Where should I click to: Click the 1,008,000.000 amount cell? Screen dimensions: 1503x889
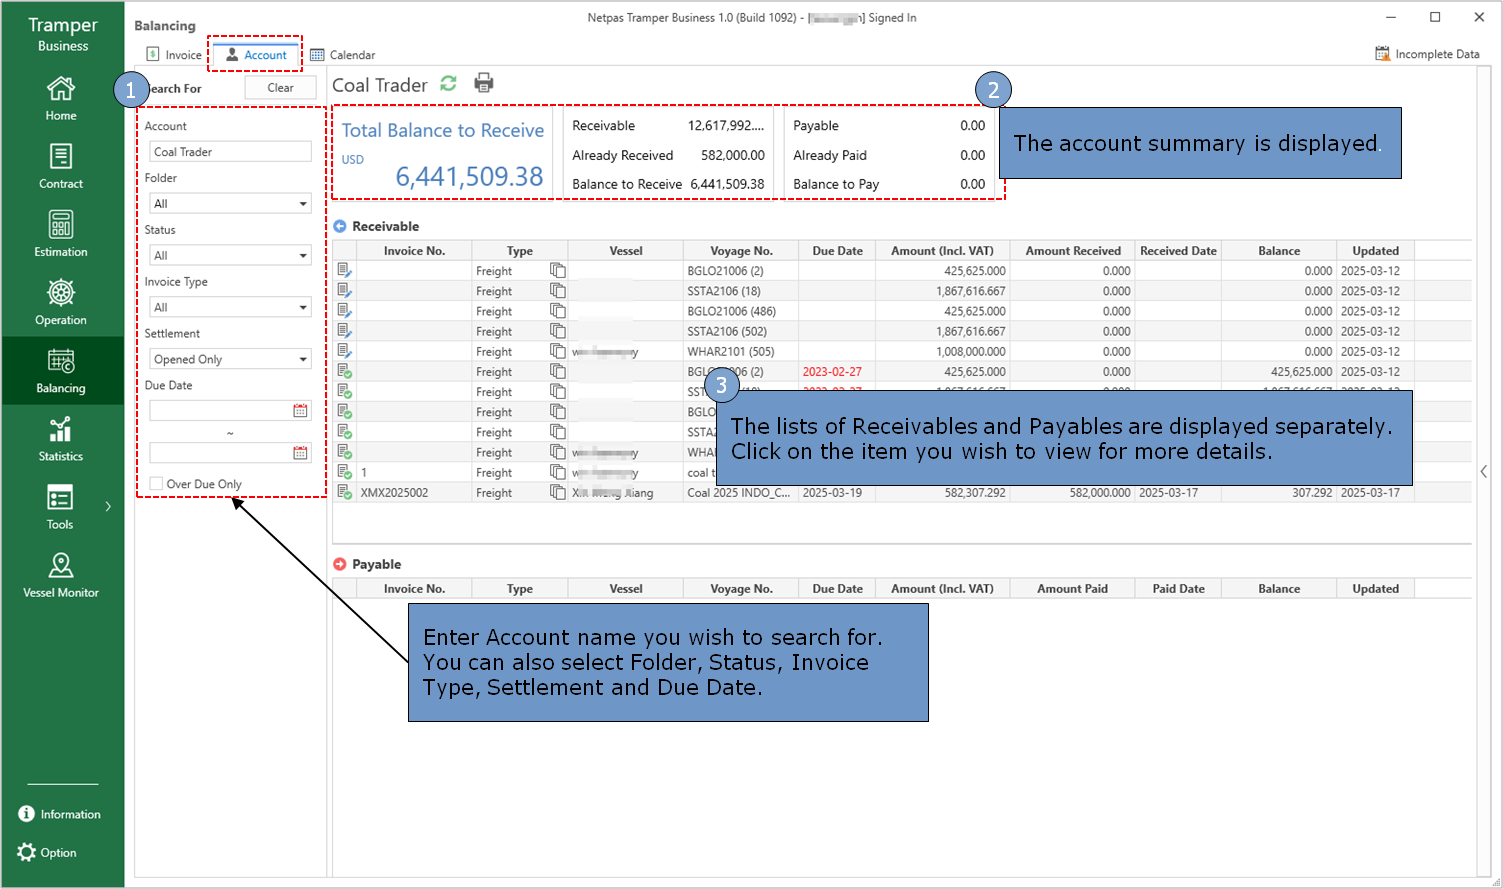point(943,352)
